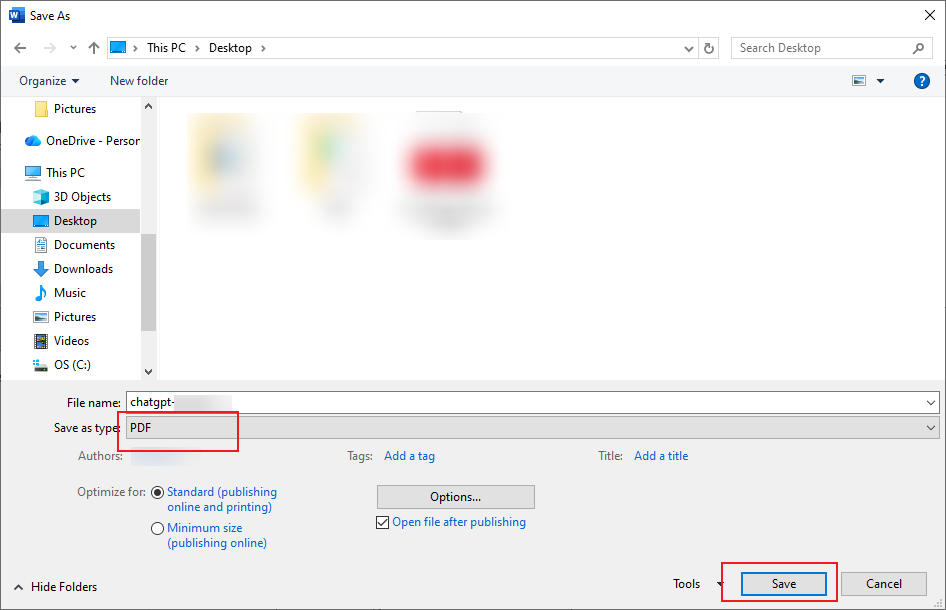This screenshot has height=610, width=946.
Task: Click the Add a tag link
Action: click(x=409, y=455)
